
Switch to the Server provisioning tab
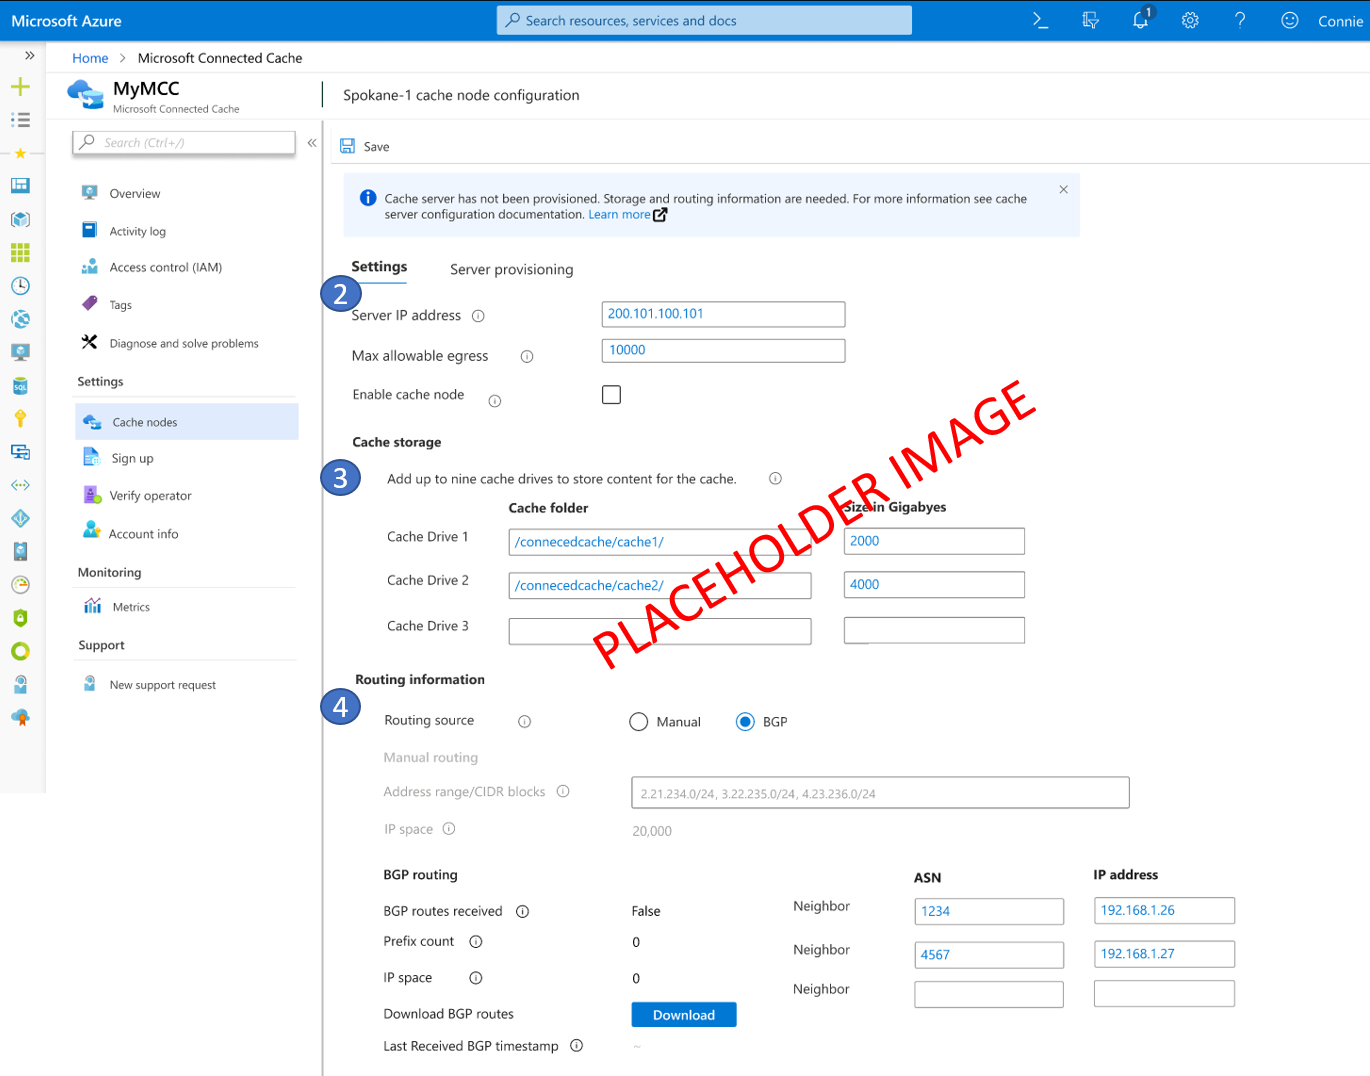pos(511,270)
